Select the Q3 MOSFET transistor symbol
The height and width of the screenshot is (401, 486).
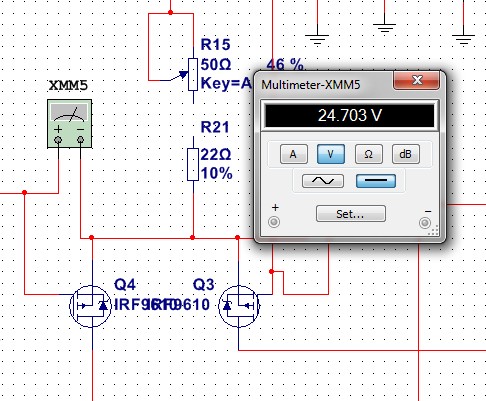click(x=239, y=306)
